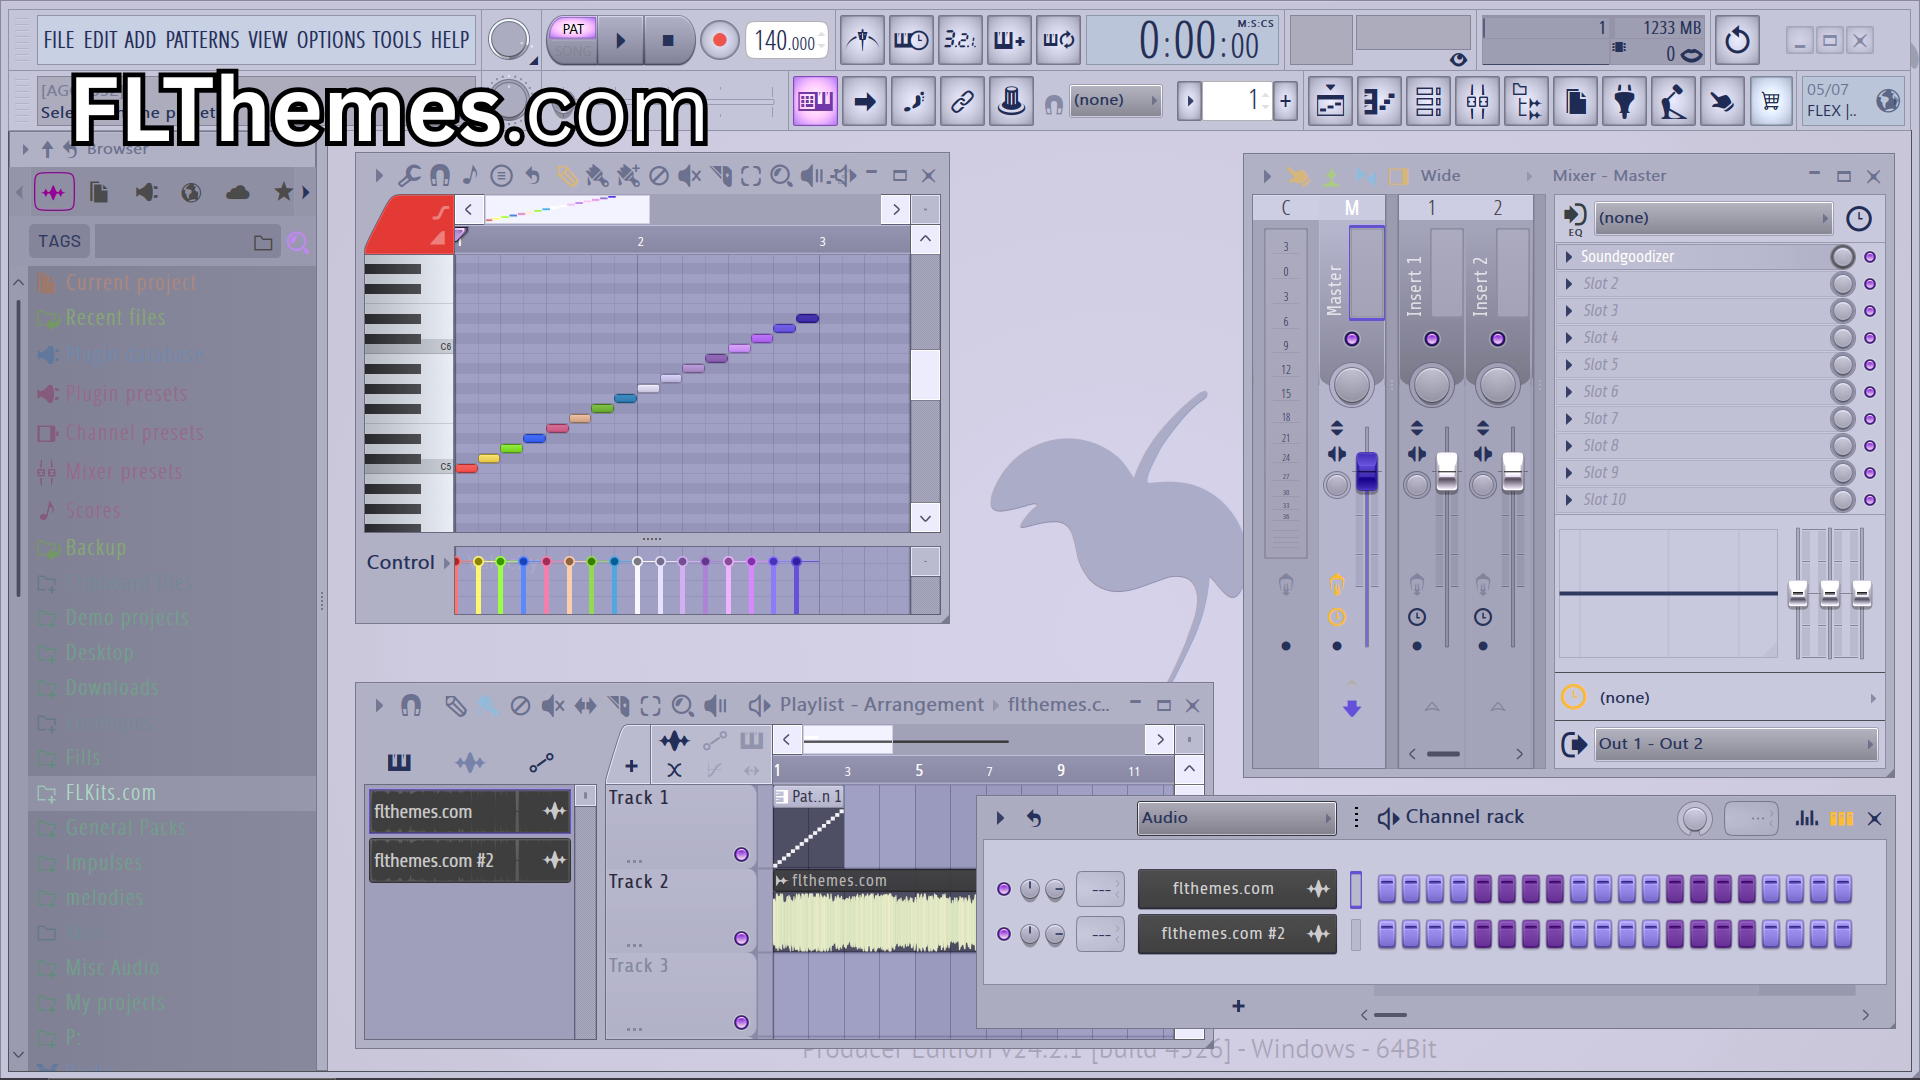Open piano roll wrench tools menu

tap(409, 176)
